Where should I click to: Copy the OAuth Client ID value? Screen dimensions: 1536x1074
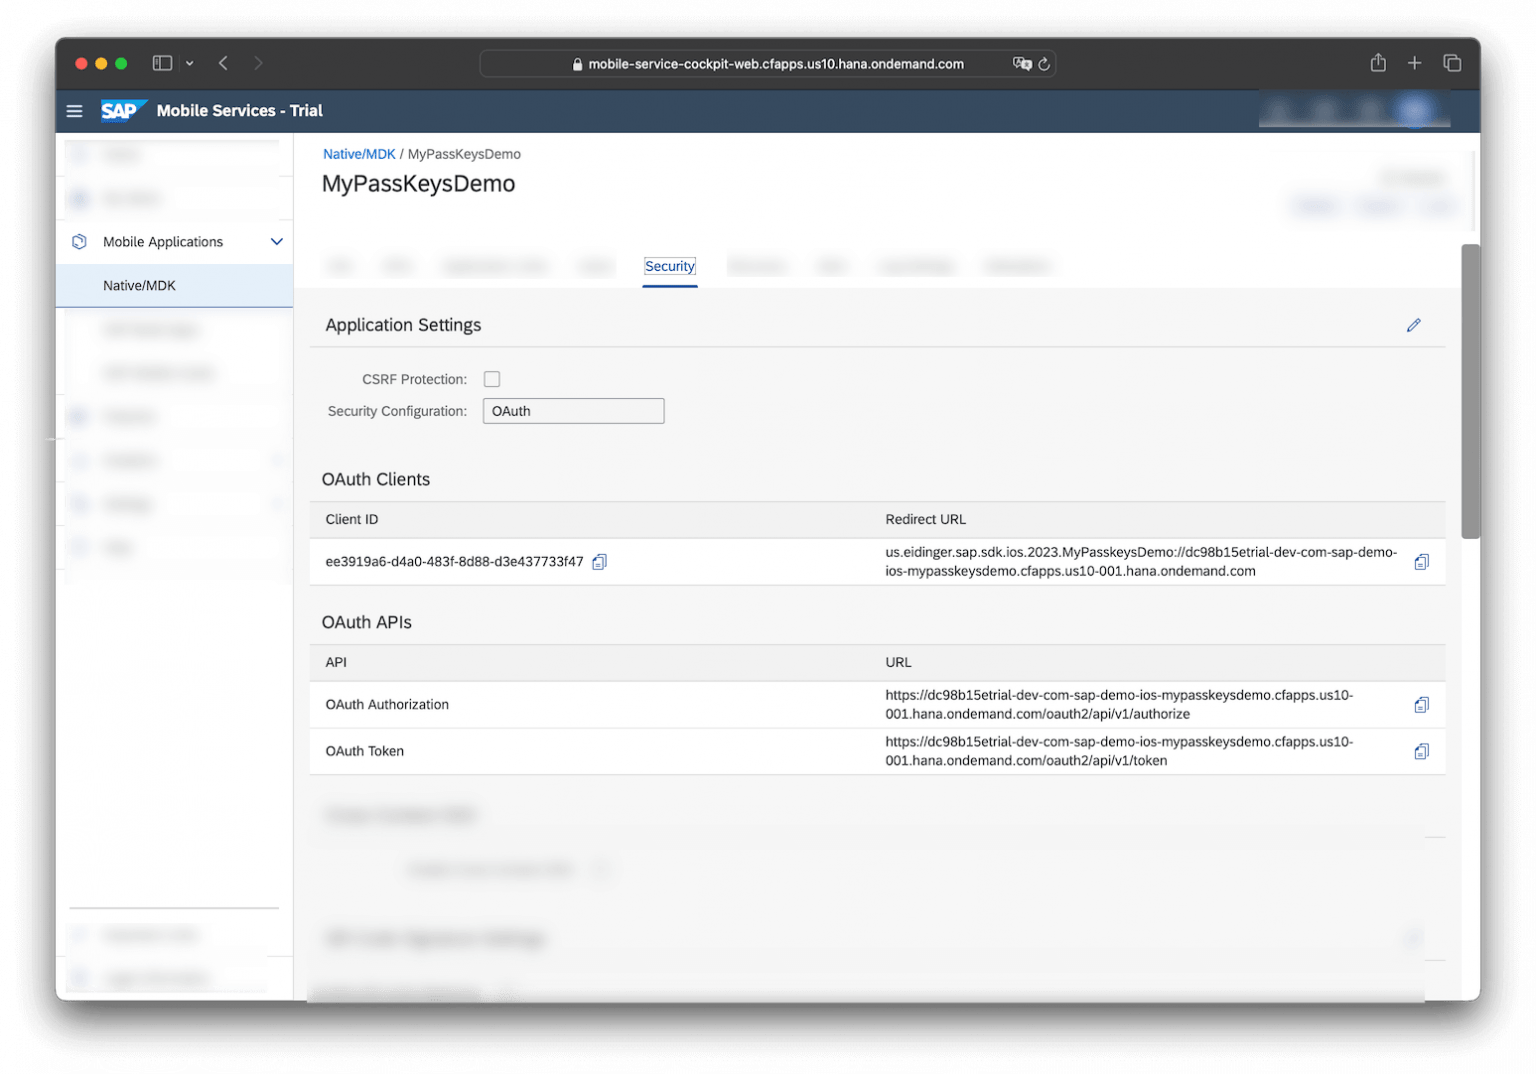599,561
